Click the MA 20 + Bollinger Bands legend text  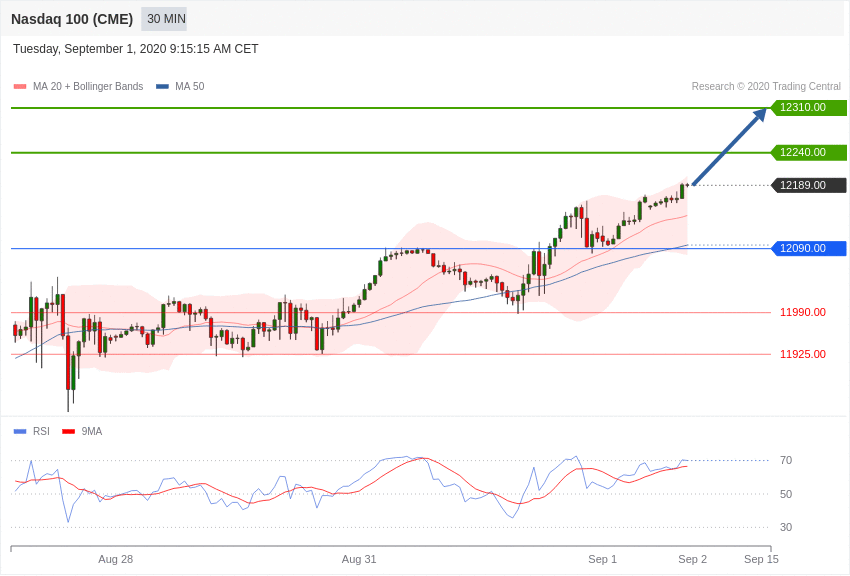(x=88, y=87)
